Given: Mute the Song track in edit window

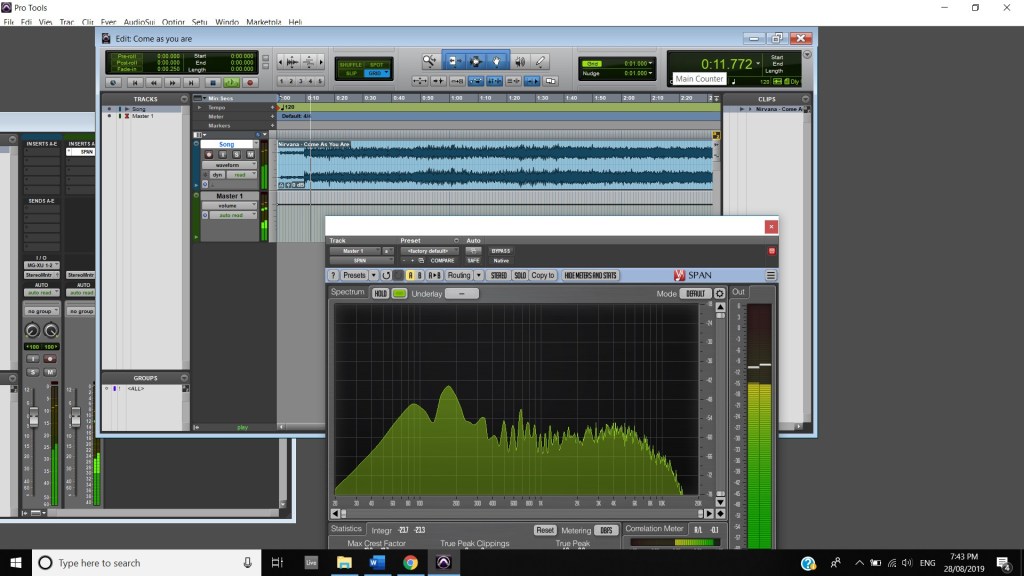Looking at the screenshot, I should coord(248,154).
